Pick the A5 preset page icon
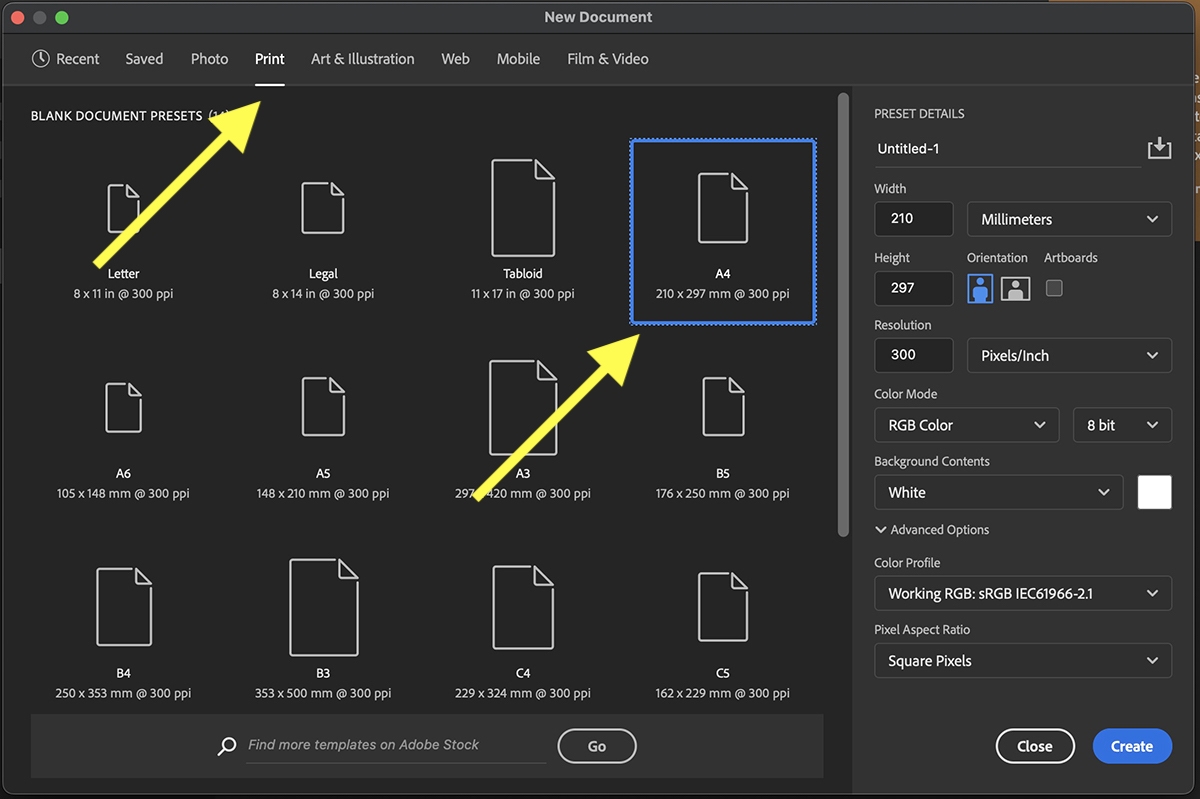Image resolution: width=1200 pixels, height=799 pixels. click(x=323, y=406)
